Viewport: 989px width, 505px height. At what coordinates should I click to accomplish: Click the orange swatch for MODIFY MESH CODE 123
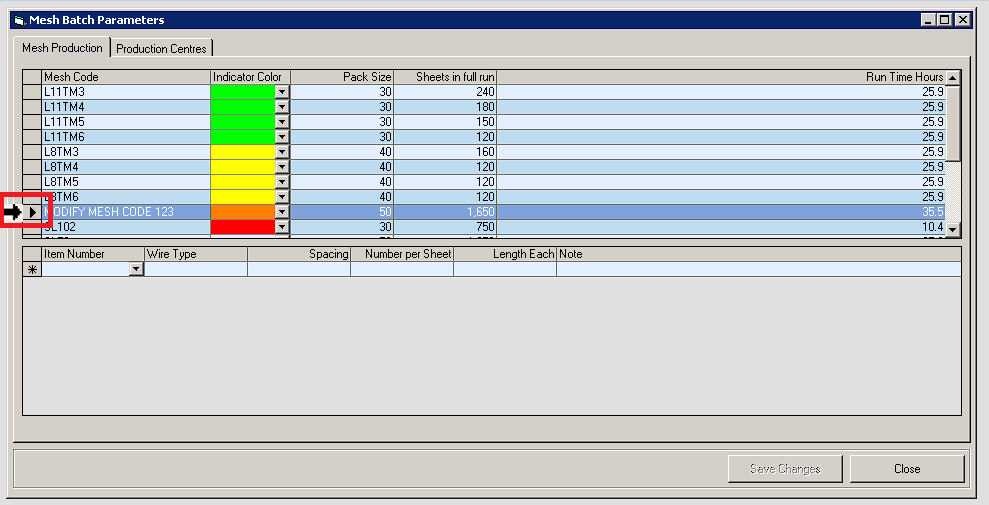coord(243,212)
